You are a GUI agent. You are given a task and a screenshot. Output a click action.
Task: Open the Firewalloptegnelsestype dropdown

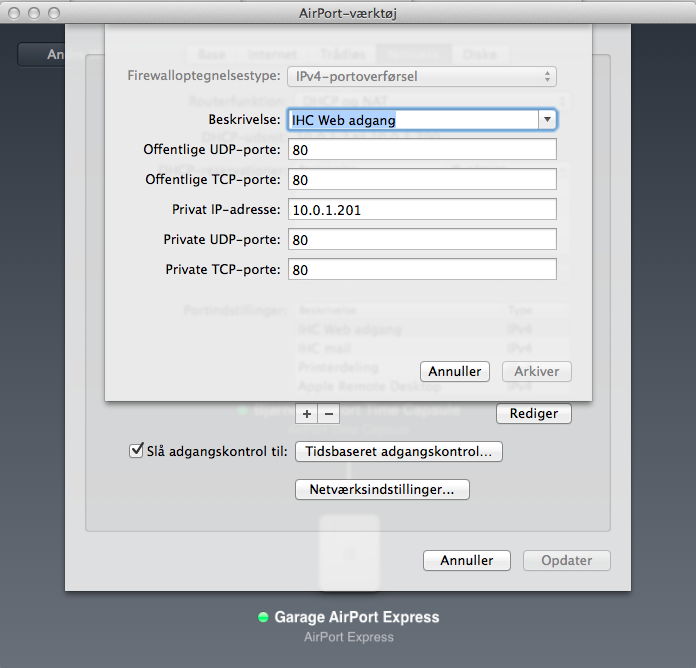point(421,76)
